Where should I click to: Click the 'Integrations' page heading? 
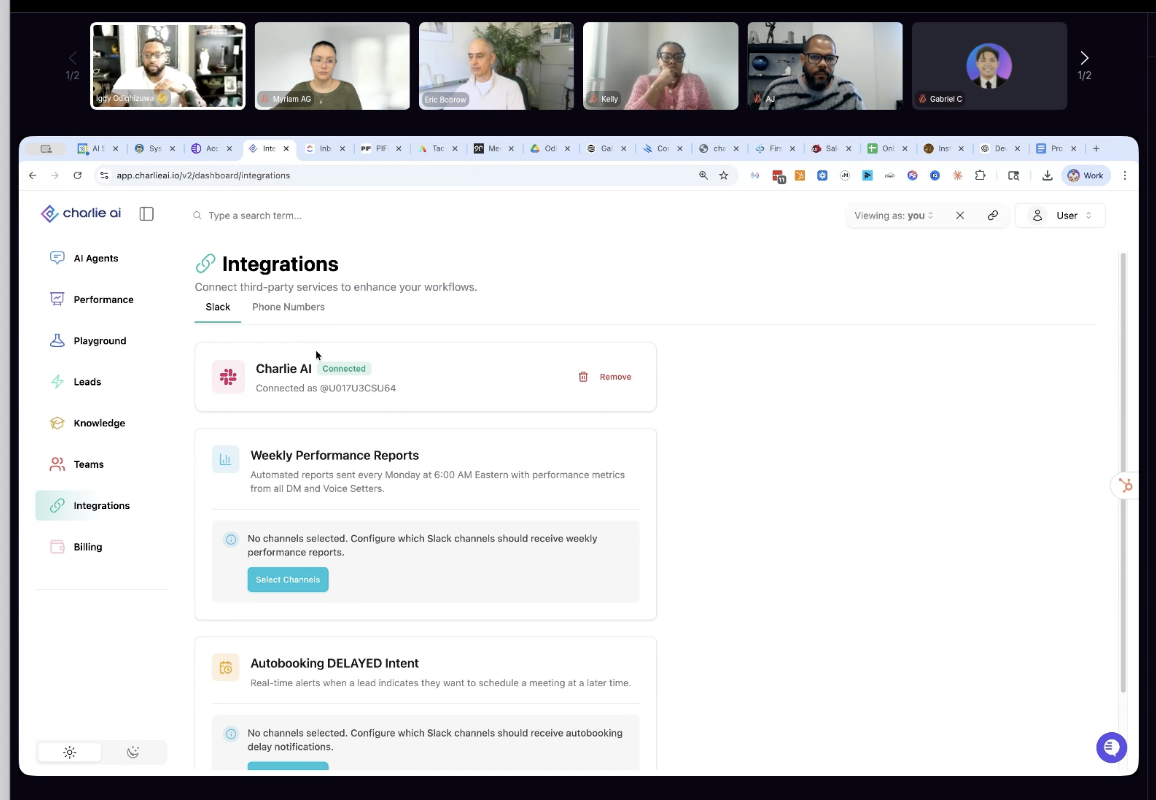tap(280, 264)
